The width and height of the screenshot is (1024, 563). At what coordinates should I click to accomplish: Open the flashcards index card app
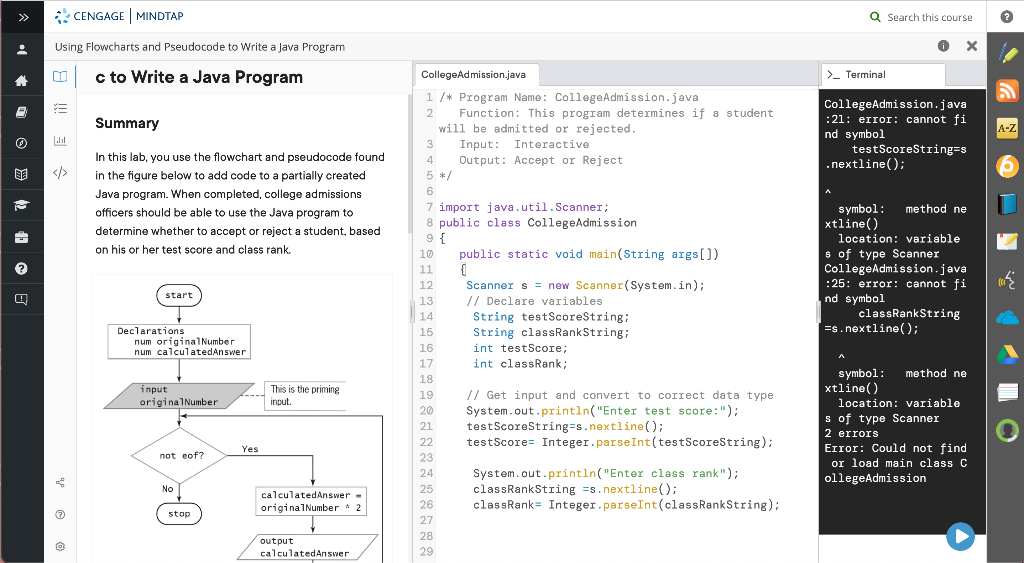1007,393
